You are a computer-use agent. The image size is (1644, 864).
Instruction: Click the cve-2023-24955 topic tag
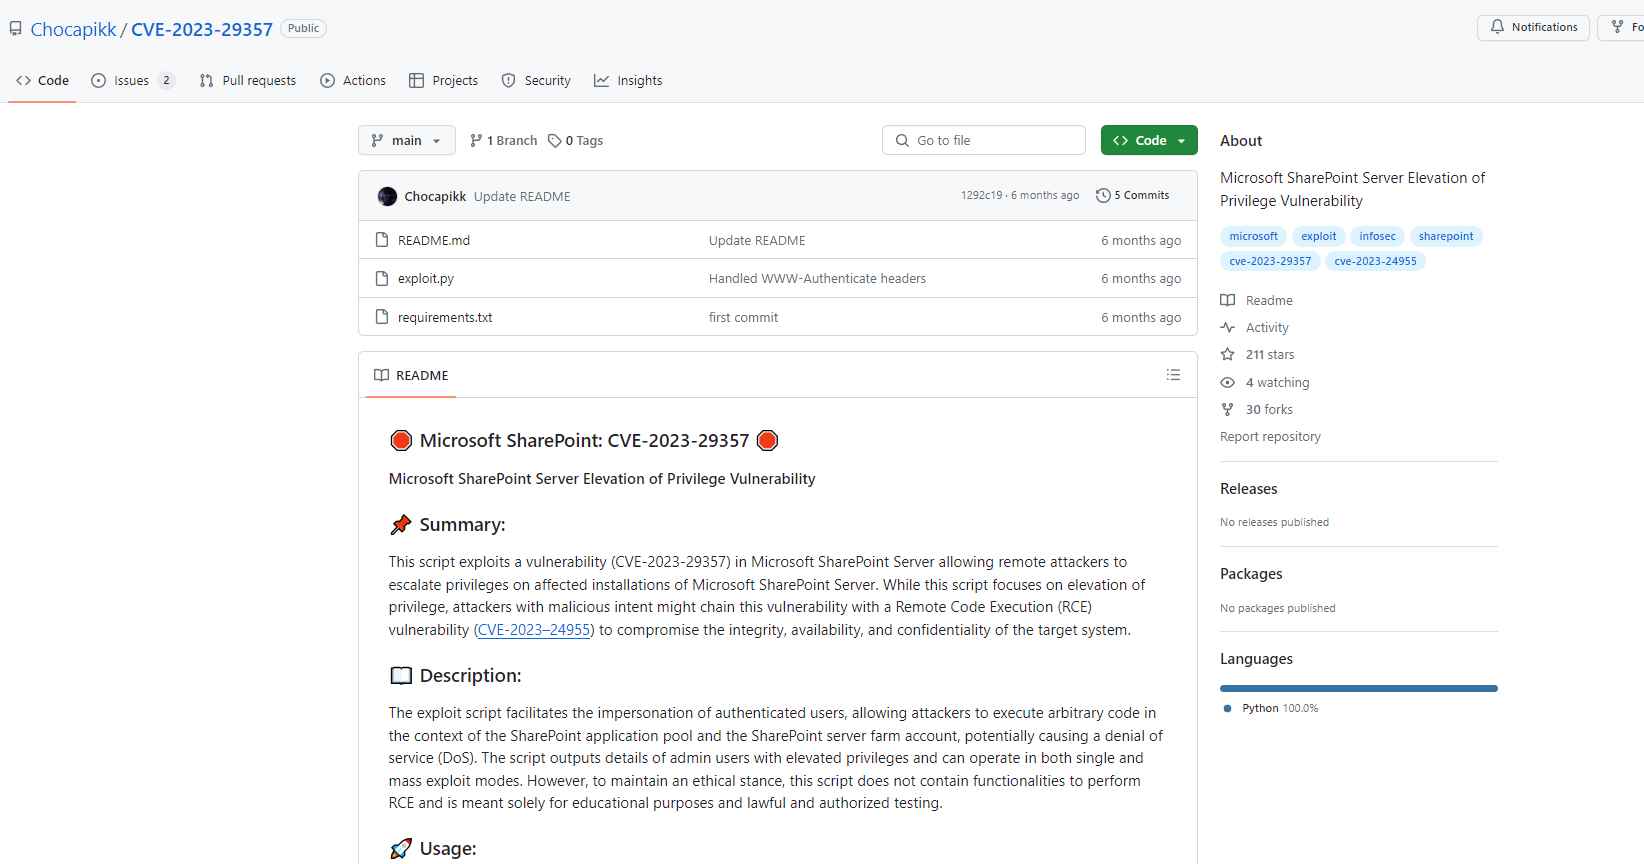click(x=1375, y=261)
